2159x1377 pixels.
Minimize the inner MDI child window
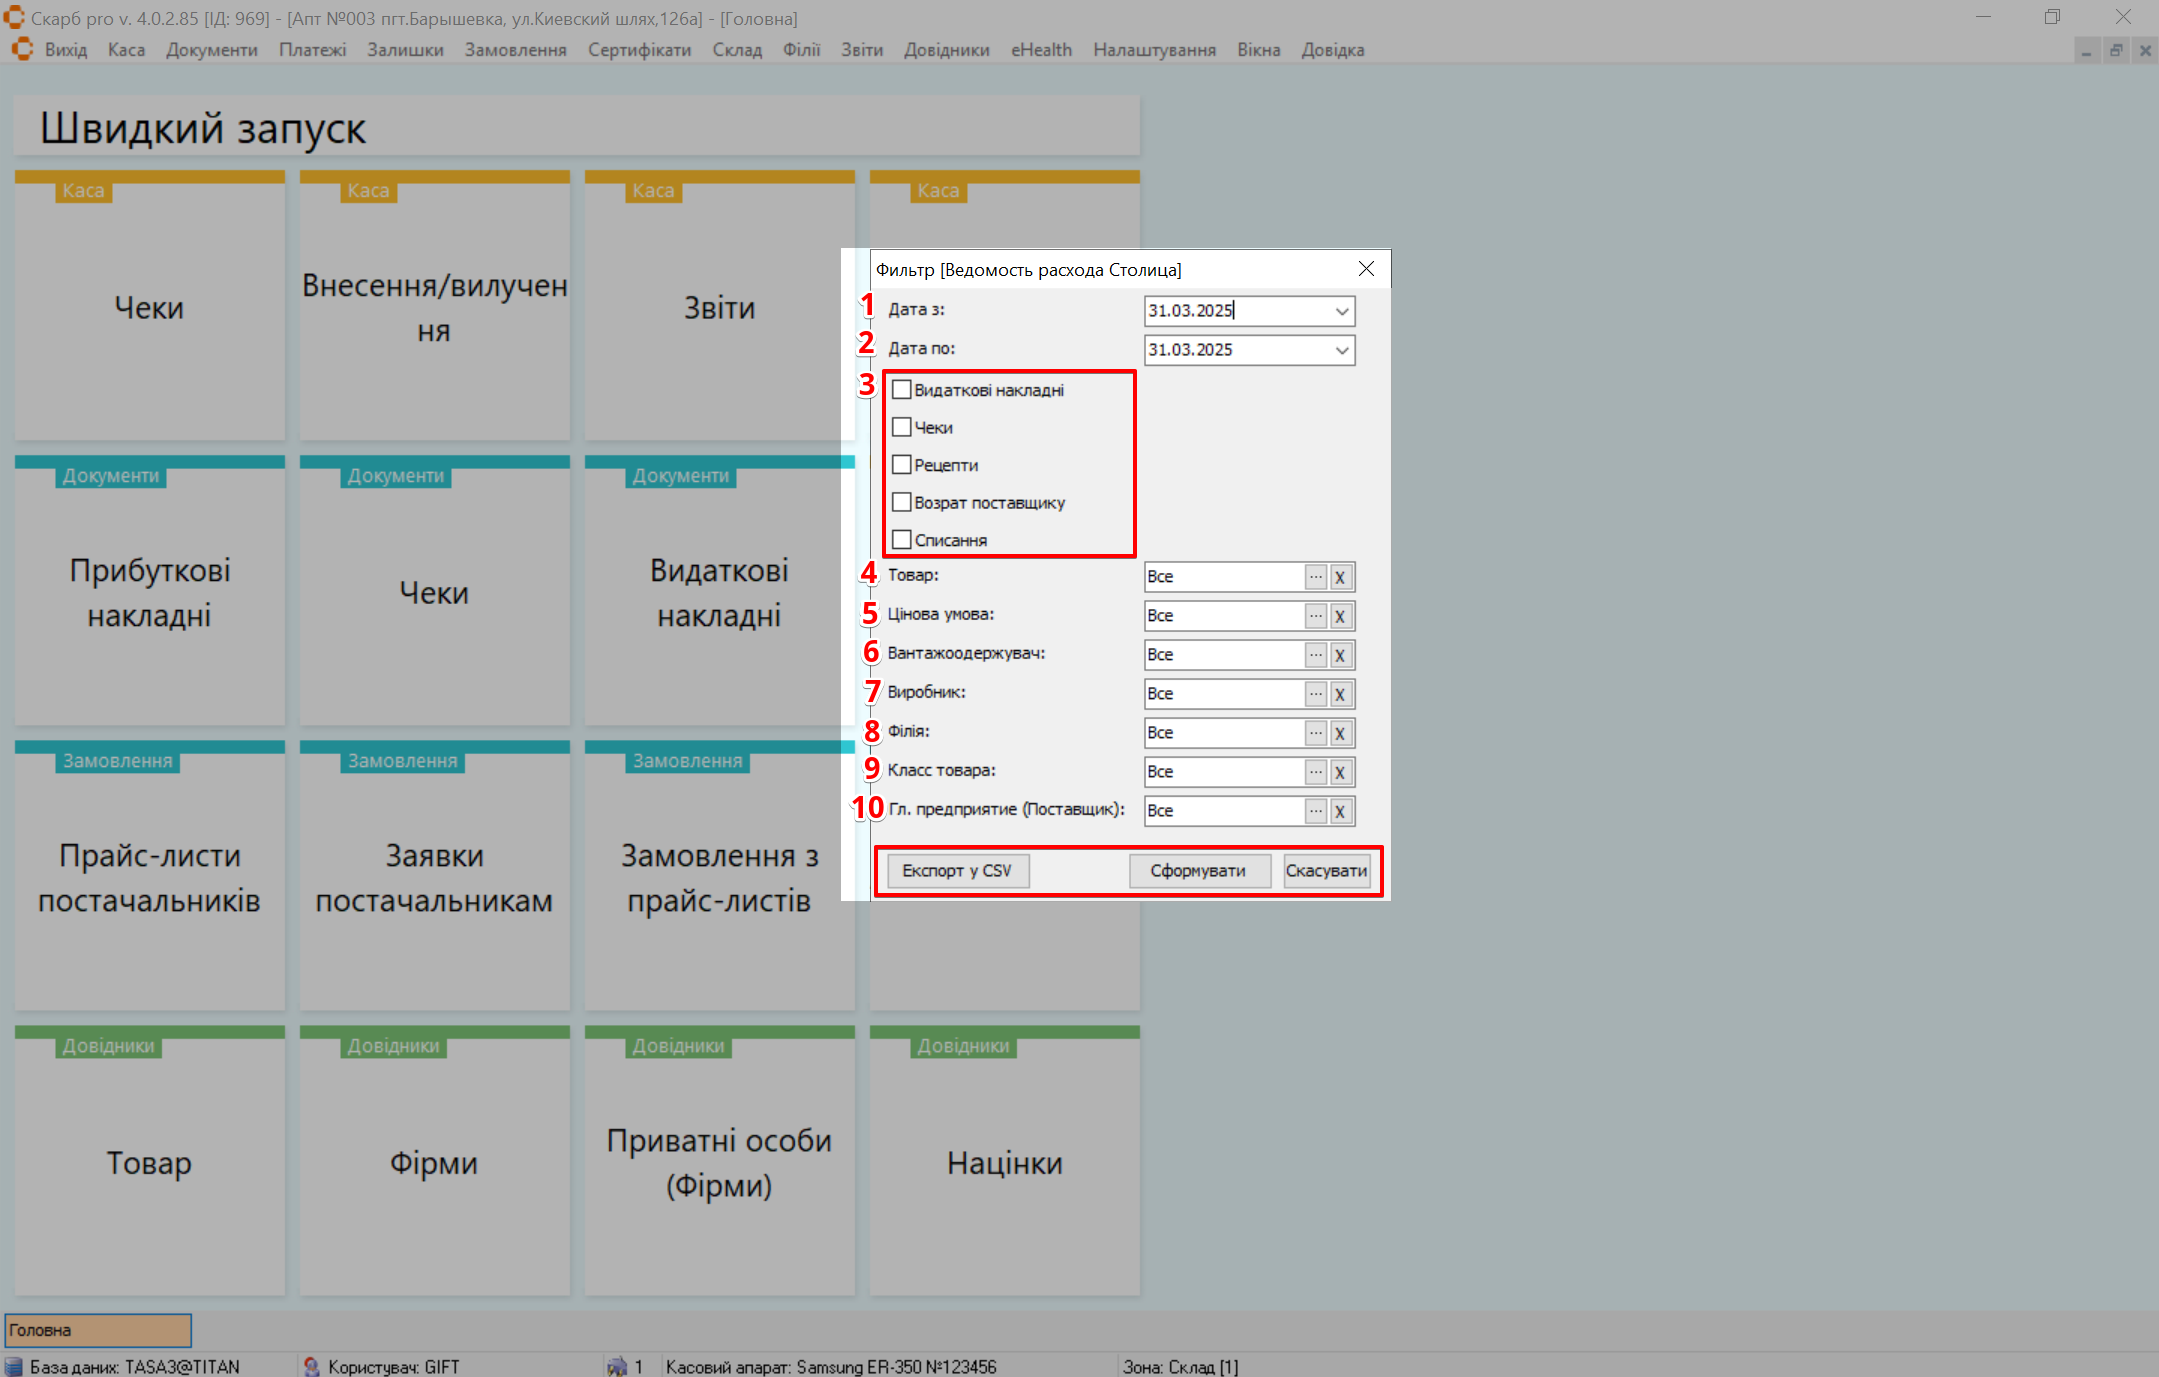coord(2086,50)
